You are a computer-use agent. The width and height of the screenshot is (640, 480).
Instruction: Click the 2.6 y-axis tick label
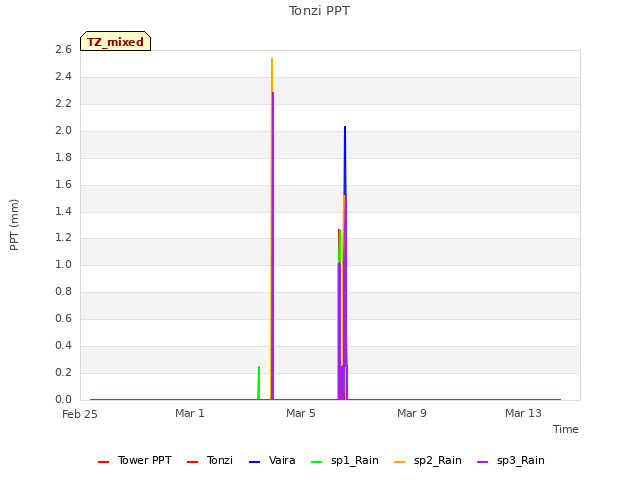pyautogui.click(x=63, y=49)
